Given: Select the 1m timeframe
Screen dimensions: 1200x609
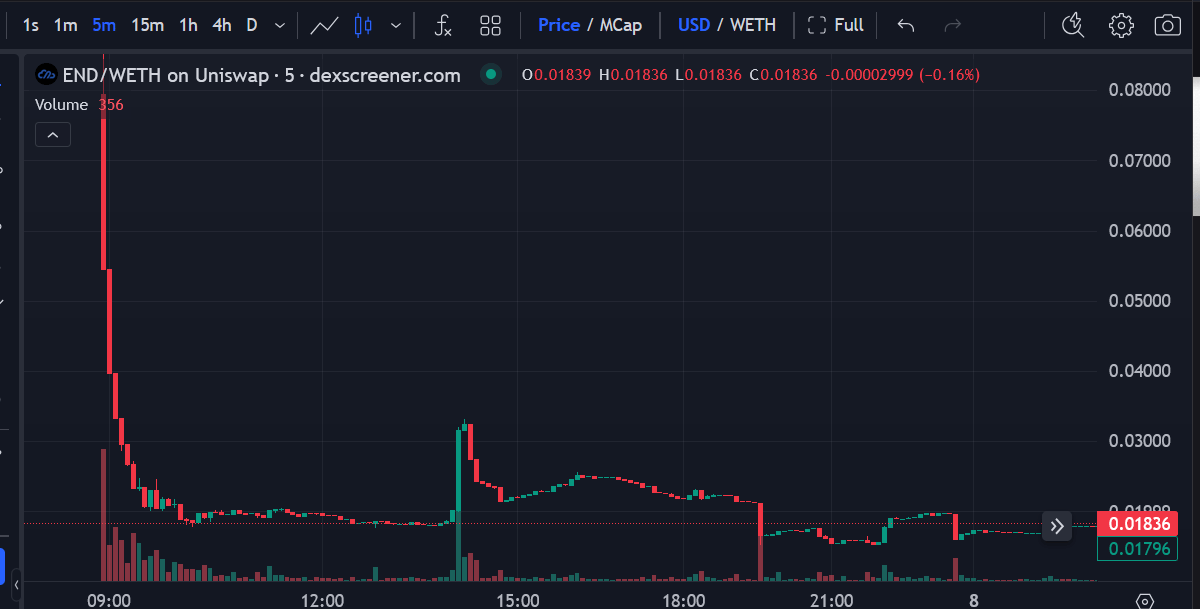Looking at the screenshot, I should (x=66, y=25).
